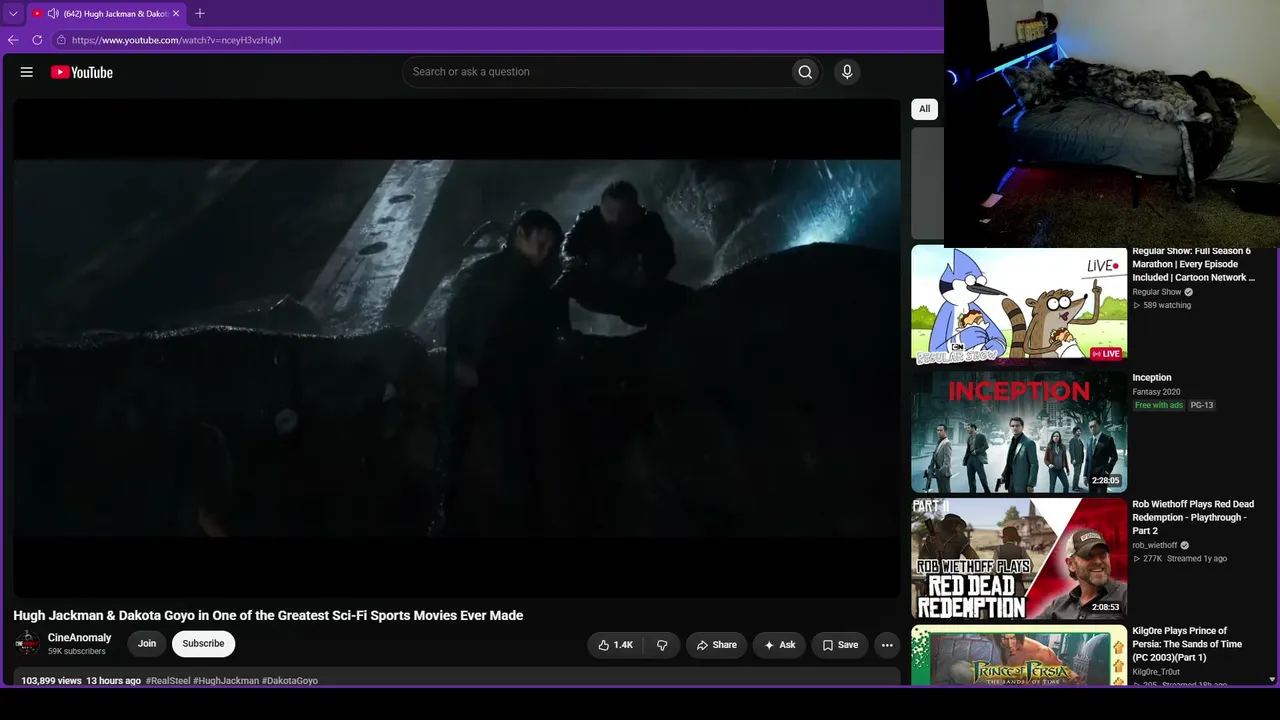This screenshot has width=1280, height=720.
Task: Open the #RealSteel hashtag
Action: click(168, 681)
